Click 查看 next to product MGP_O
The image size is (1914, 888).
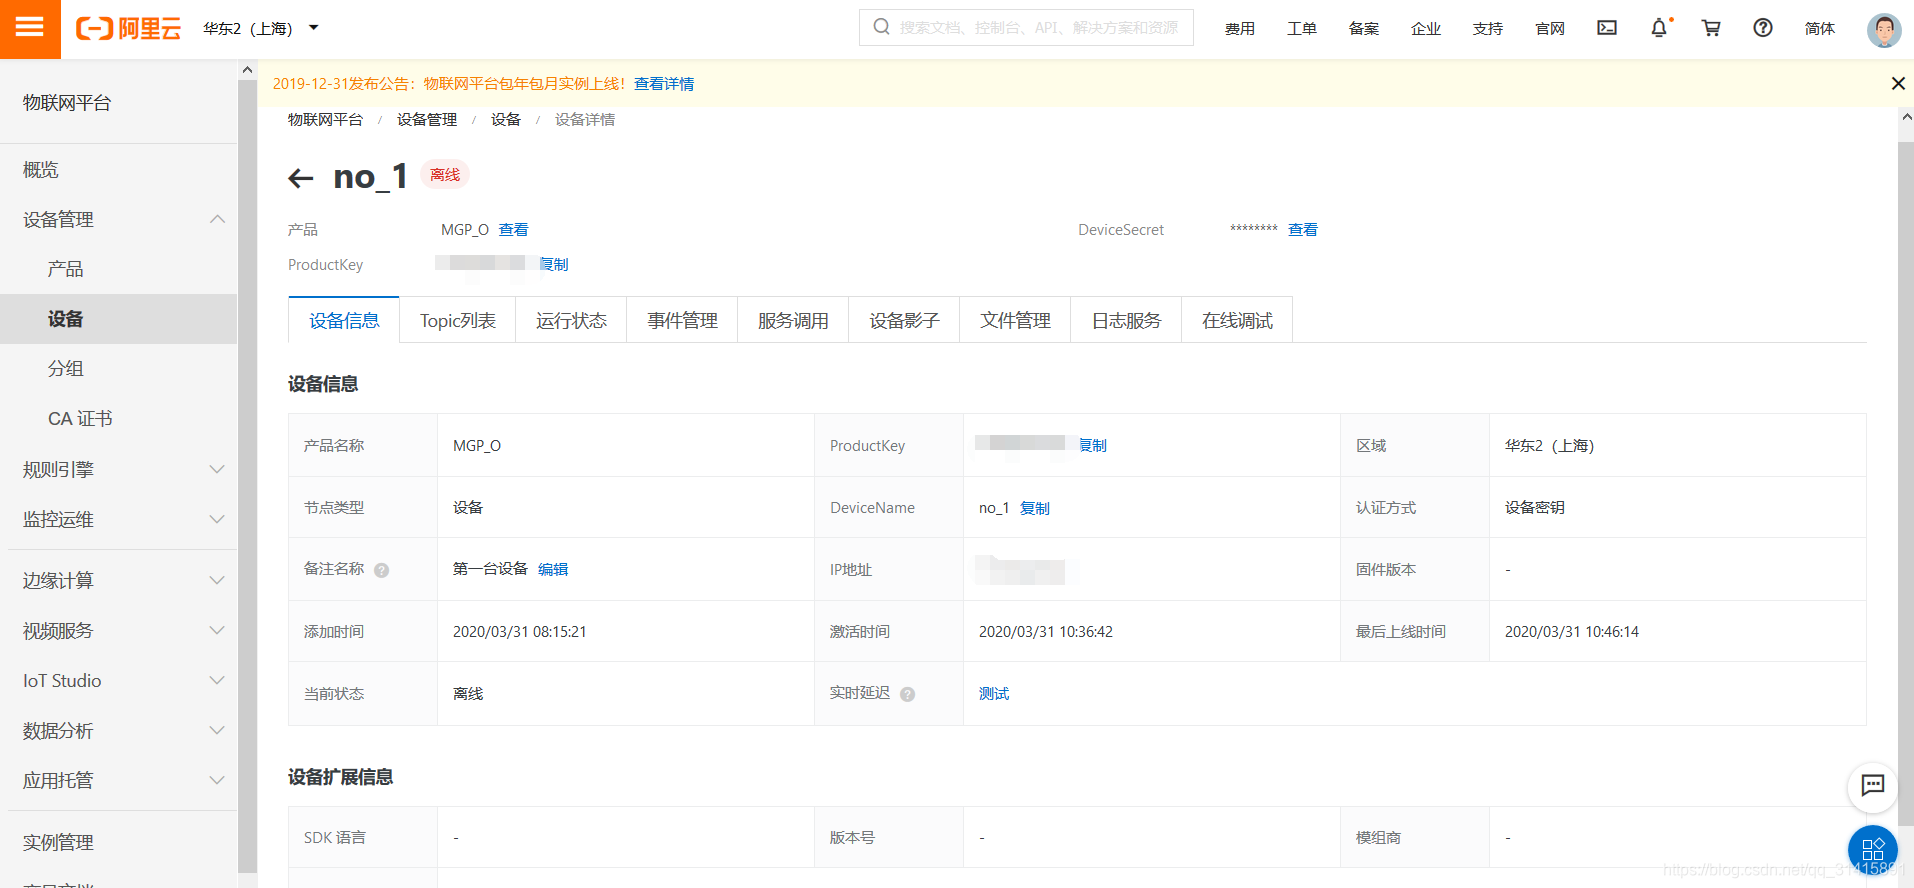coord(513,230)
